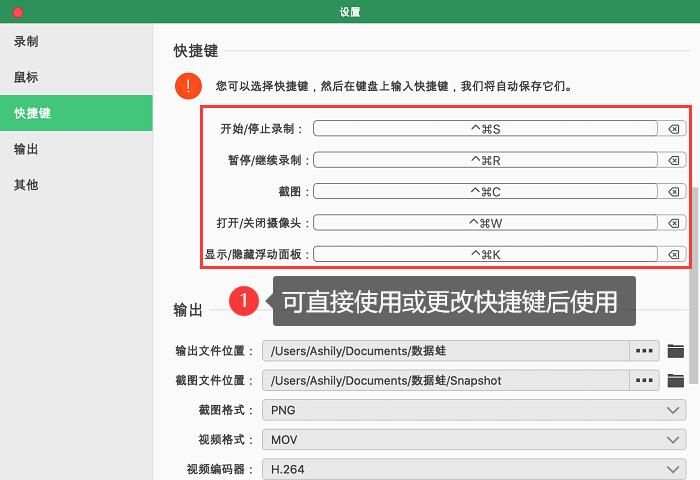The width and height of the screenshot is (700, 480).
Task: Edit the 显示/隐藏浮动面板 shortcut field
Action: pyautogui.click(x=485, y=255)
